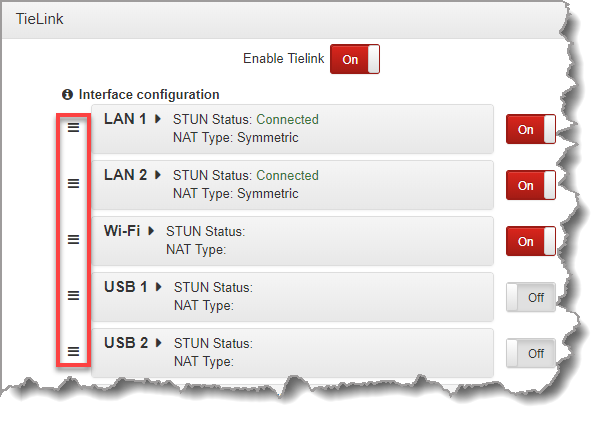The width and height of the screenshot is (611, 427).
Task: Click the Interface configuration info icon
Action: pos(68,95)
